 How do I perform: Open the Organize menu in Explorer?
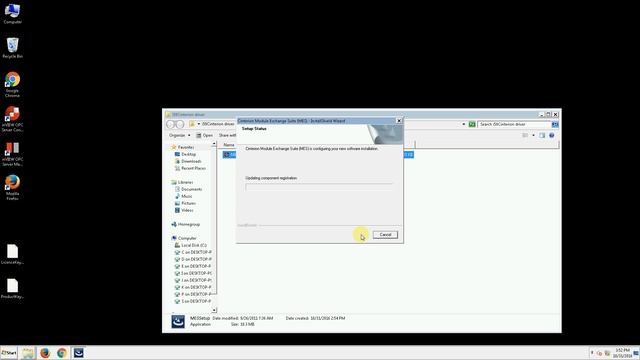(x=180, y=135)
